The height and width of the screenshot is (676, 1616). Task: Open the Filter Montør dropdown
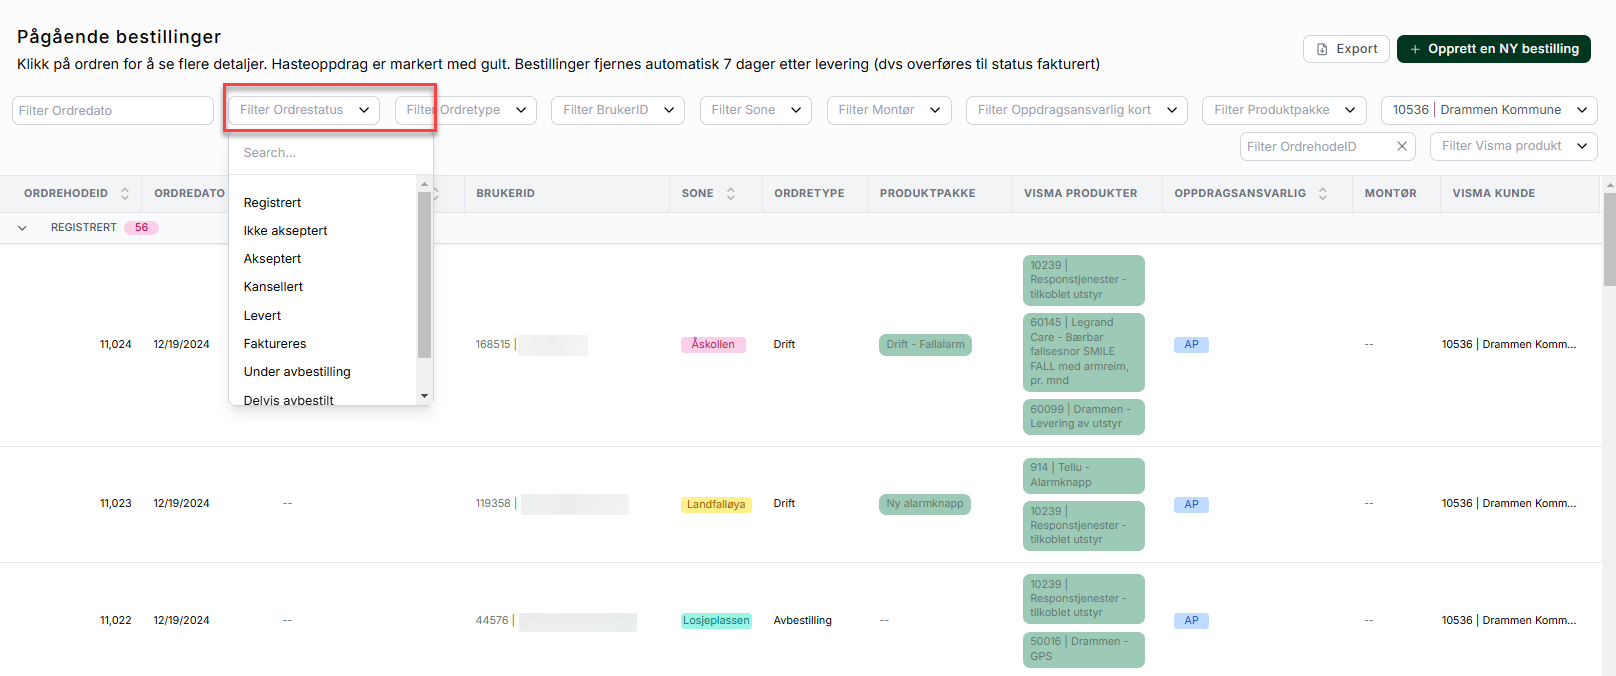(x=888, y=110)
